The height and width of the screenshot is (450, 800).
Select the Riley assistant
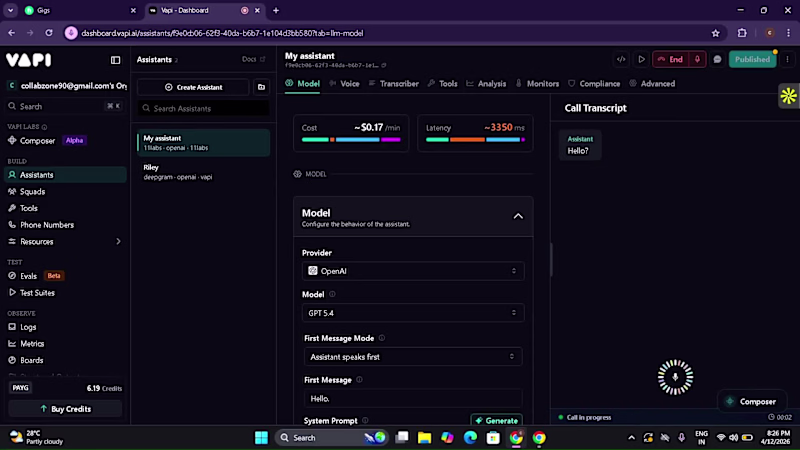click(203, 172)
